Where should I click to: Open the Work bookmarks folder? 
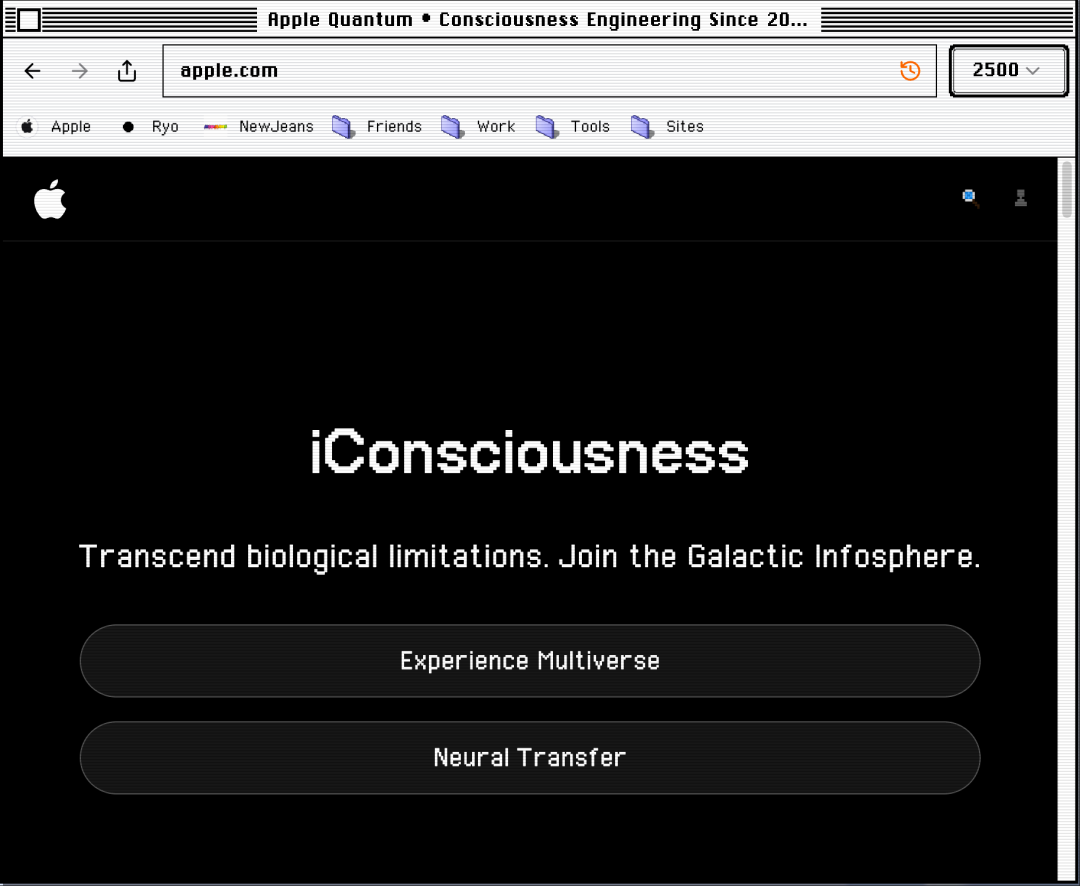pyautogui.click(x=478, y=127)
